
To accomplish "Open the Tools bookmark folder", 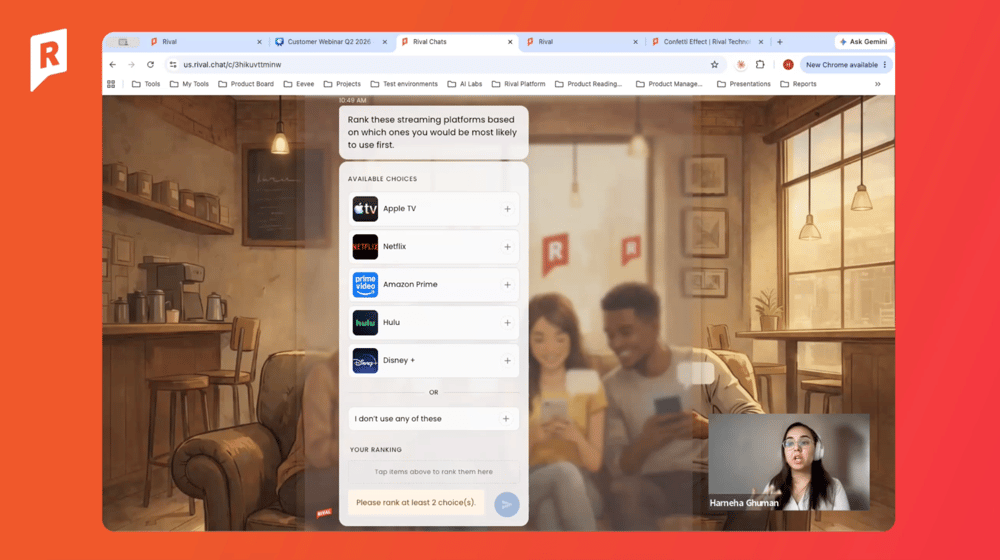I will (x=146, y=84).
